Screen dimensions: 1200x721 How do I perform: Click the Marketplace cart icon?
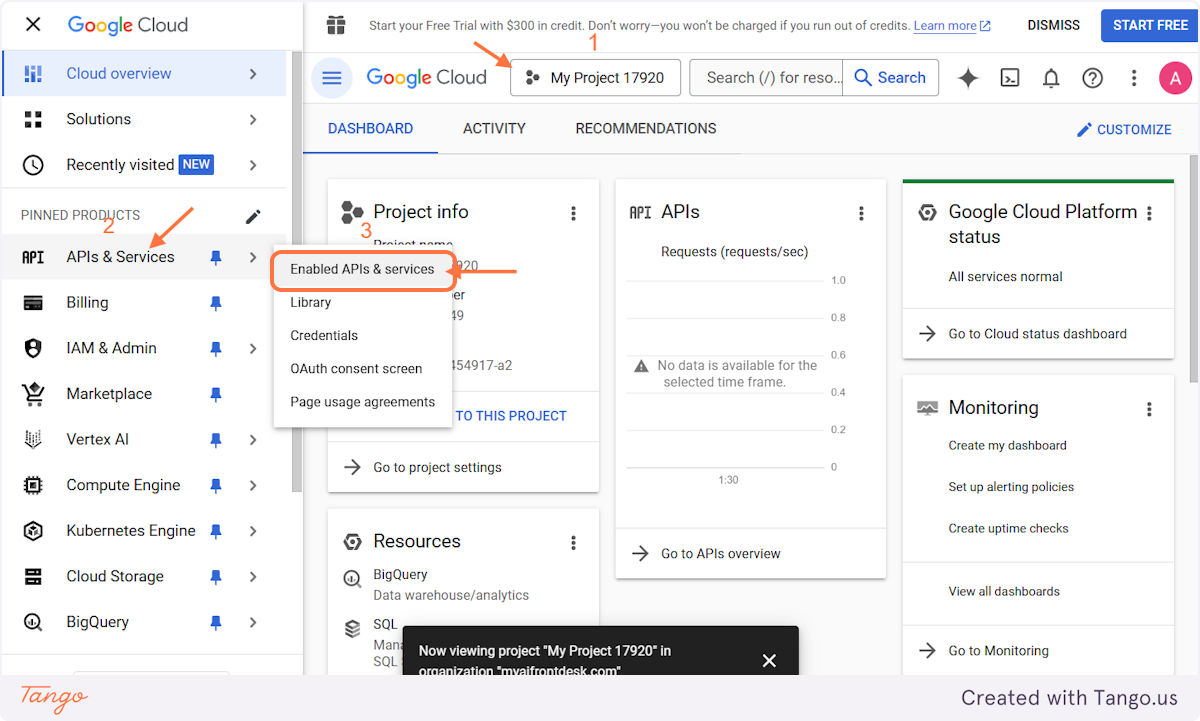point(33,394)
